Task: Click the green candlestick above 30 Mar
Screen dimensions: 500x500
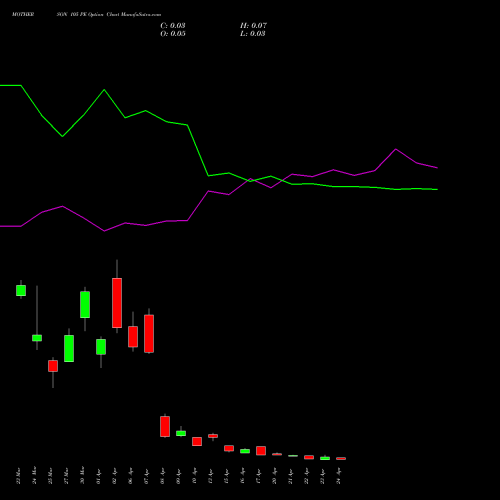Action: pos(85,305)
